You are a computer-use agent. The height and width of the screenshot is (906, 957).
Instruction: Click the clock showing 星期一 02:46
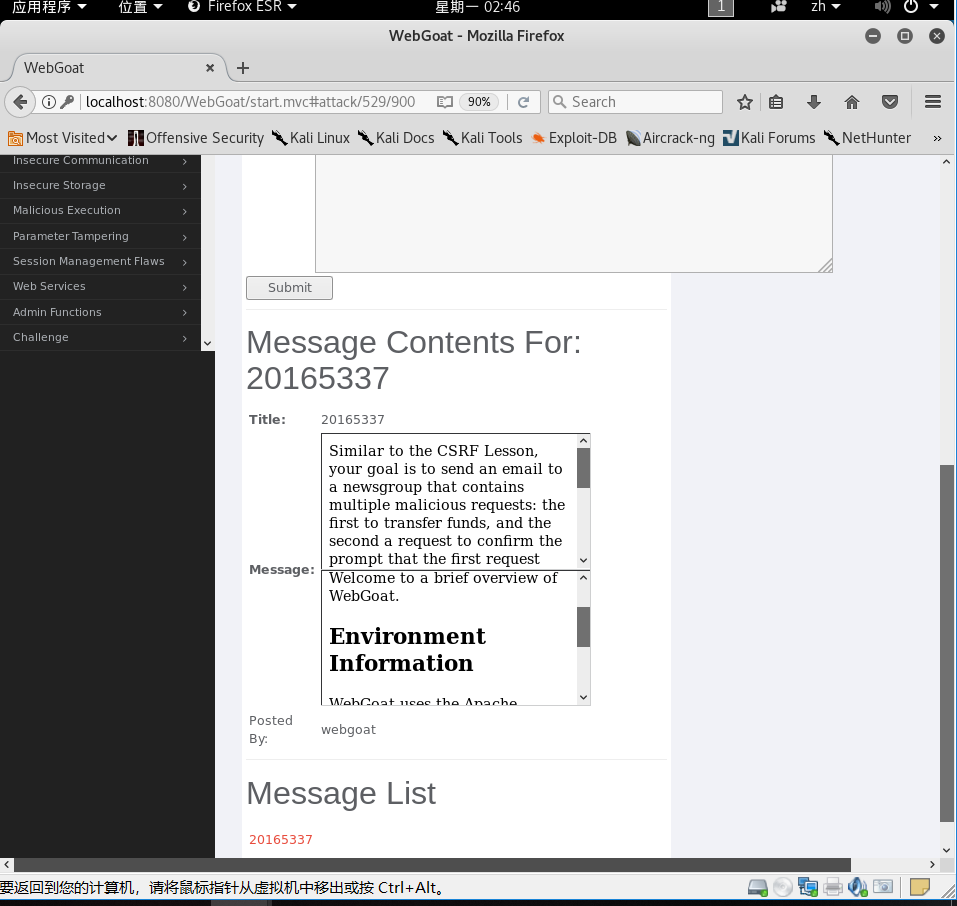click(x=477, y=7)
